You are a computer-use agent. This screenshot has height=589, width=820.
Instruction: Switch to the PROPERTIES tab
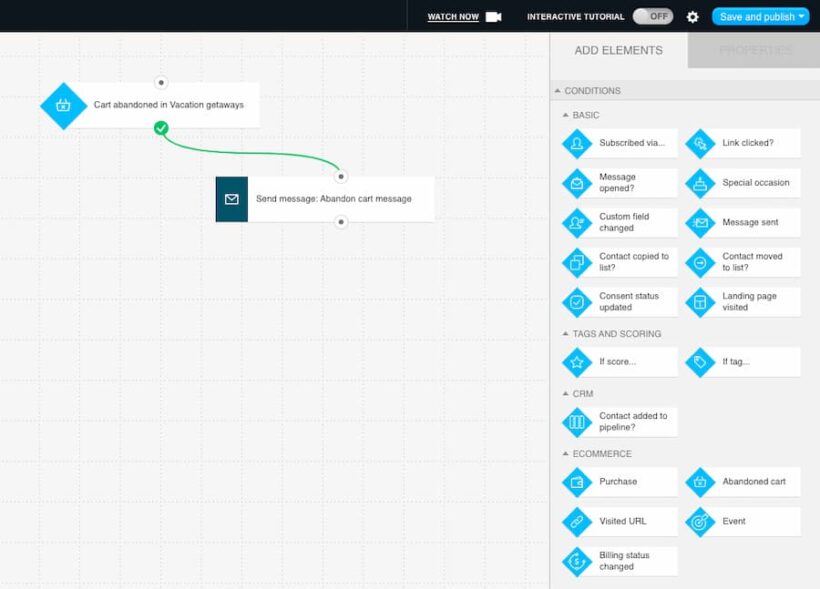point(753,50)
